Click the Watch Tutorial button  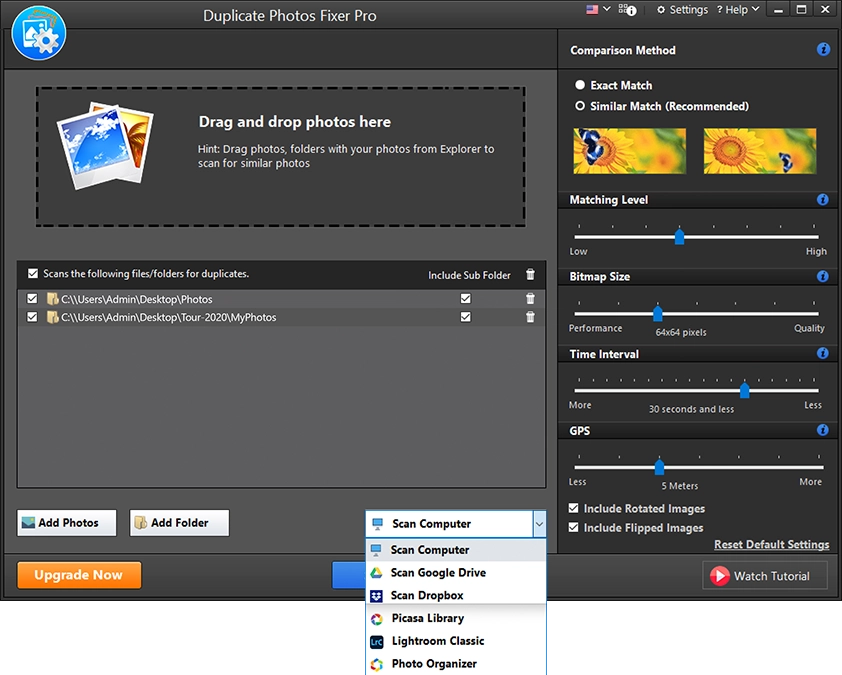coord(765,576)
